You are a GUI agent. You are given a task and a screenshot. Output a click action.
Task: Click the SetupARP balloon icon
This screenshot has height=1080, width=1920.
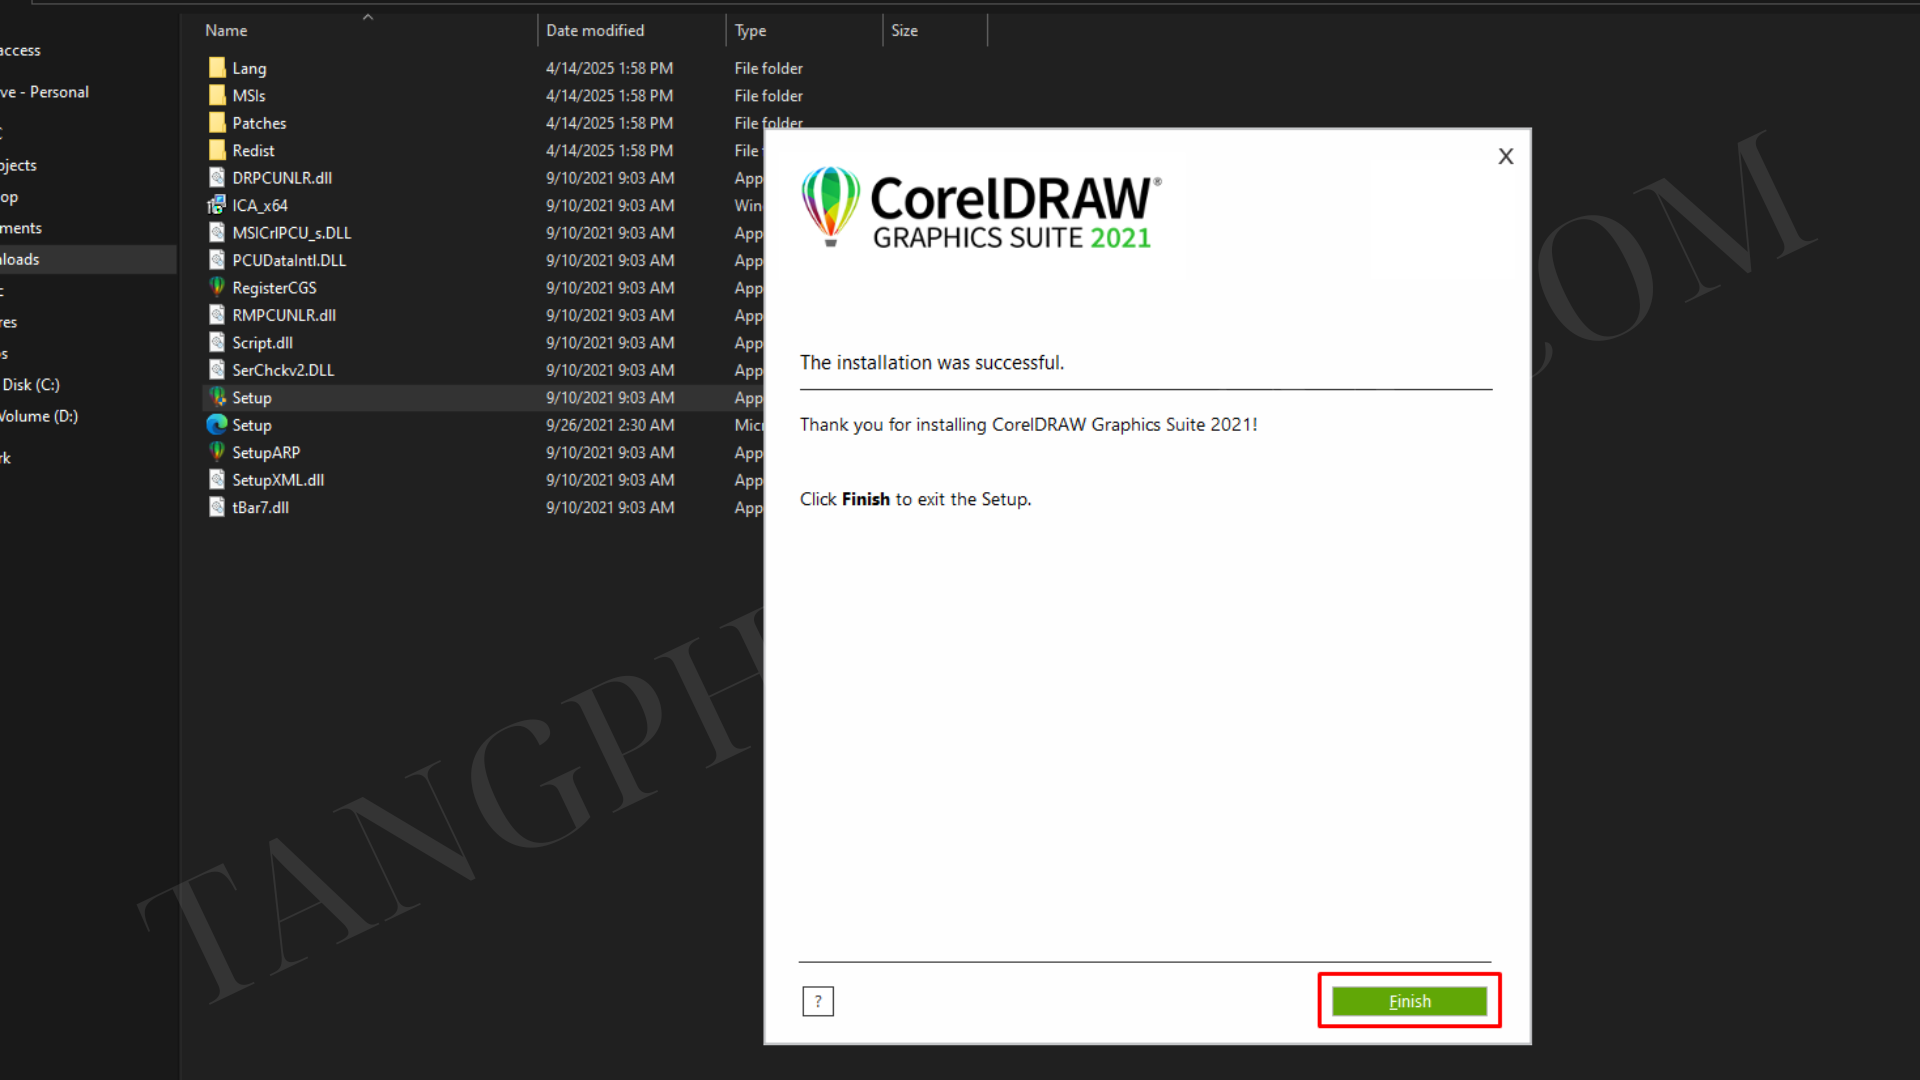[217, 452]
